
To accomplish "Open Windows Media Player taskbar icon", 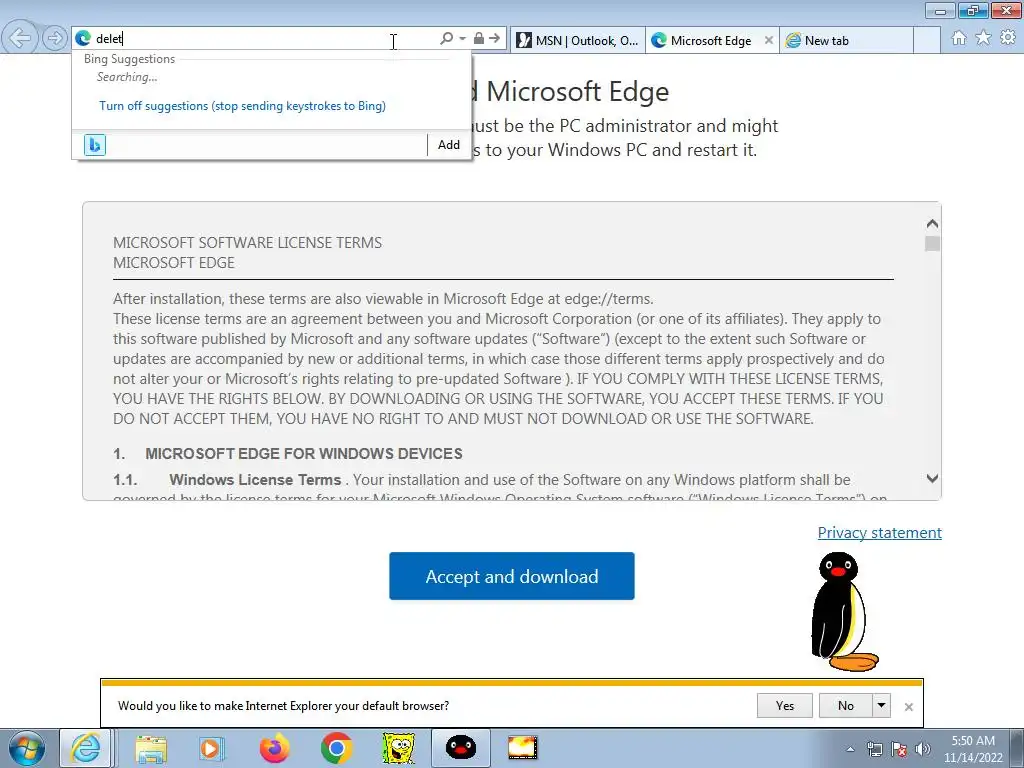I will (x=211, y=748).
